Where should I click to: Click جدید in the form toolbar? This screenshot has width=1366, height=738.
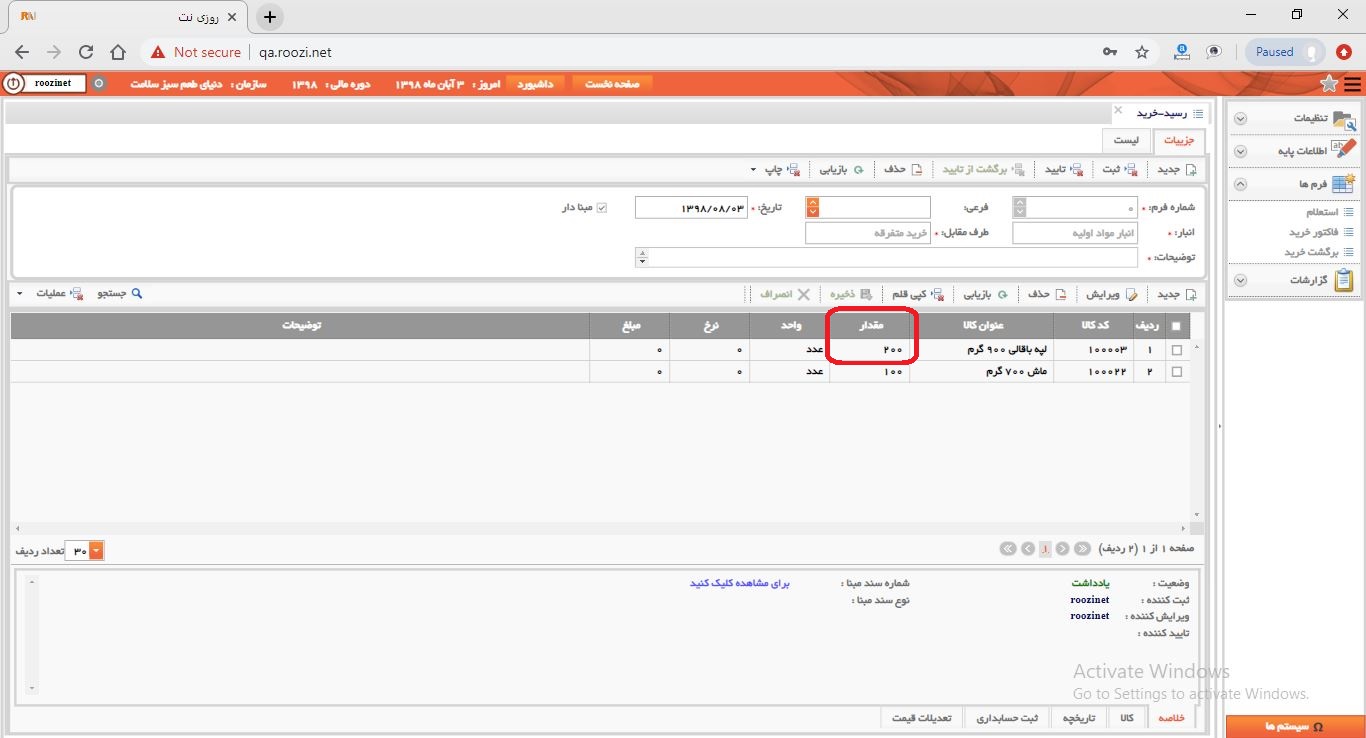point(1176,170)
